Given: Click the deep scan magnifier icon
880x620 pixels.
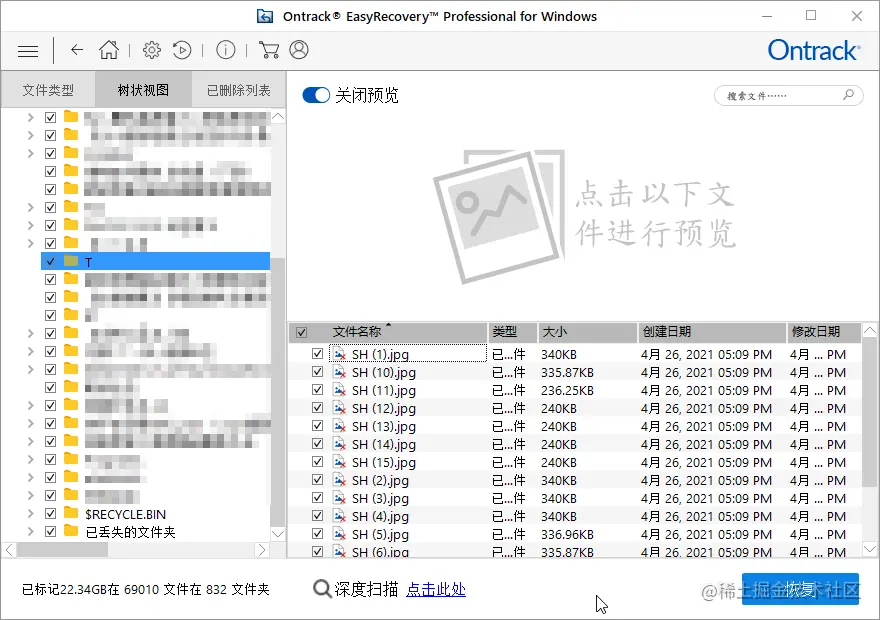Looking at the screenshot, I should (322, 589).
